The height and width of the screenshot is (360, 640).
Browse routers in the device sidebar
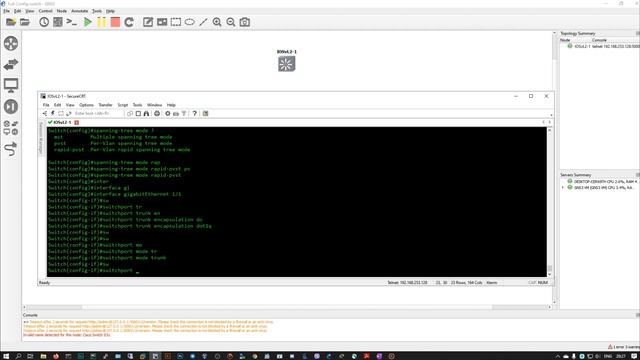(x=11, y=43)
